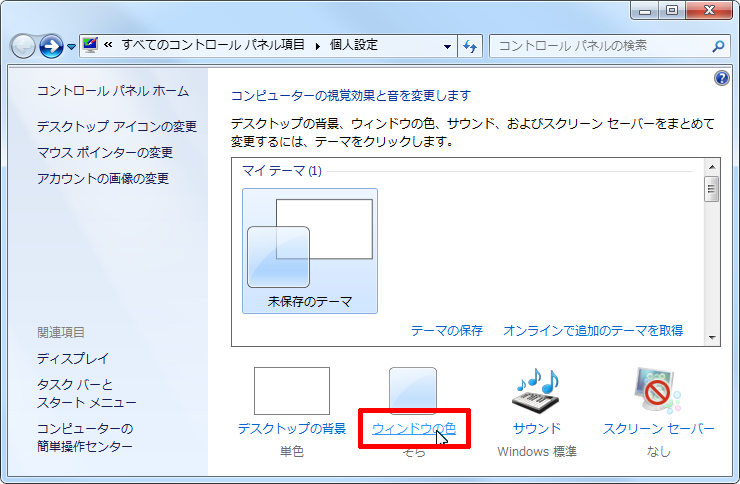Select すべてのコントロール パネル項目 breadcrumb
This screenshot has width=740, height=484.
(x=213, y=45)
